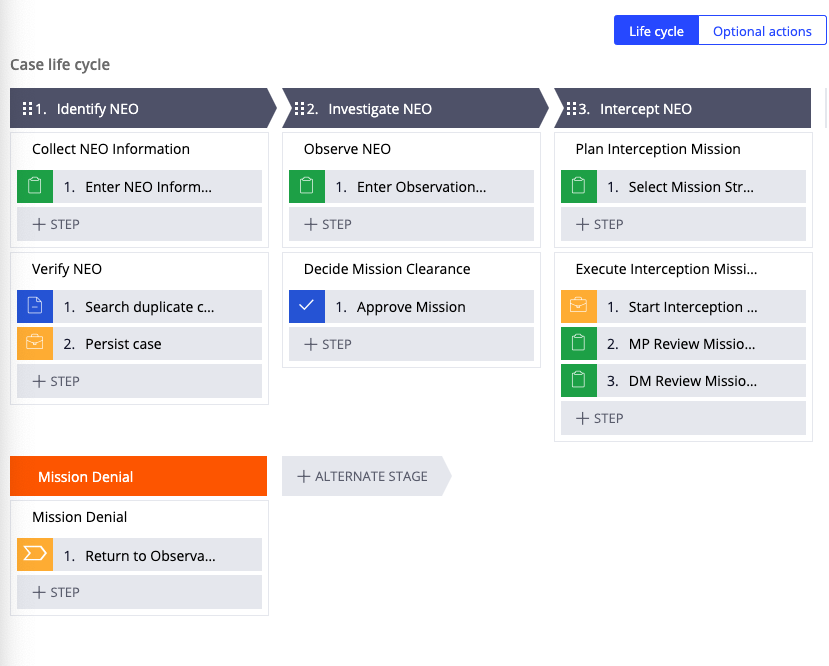Add a new alternate stage
The width and height of the screenshot is (829, 666).
pos(362,477)
